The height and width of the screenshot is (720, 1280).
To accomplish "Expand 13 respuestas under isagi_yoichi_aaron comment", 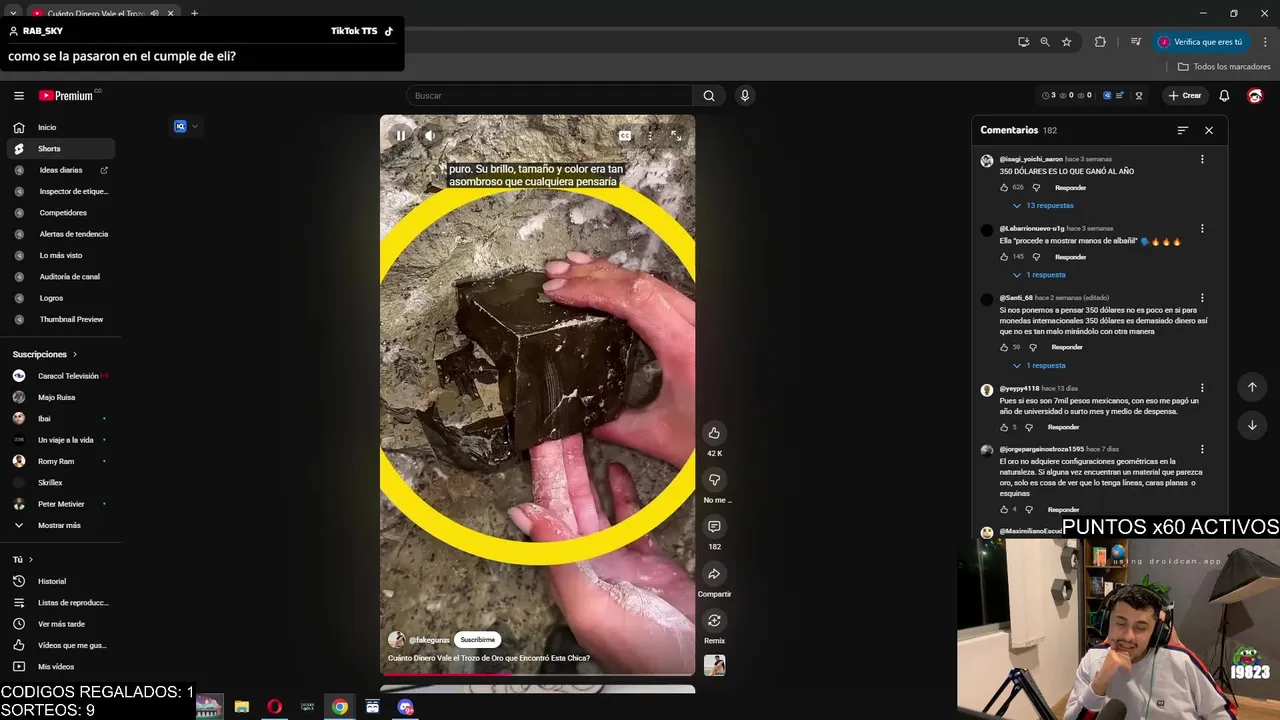I will coord(1043,206).
